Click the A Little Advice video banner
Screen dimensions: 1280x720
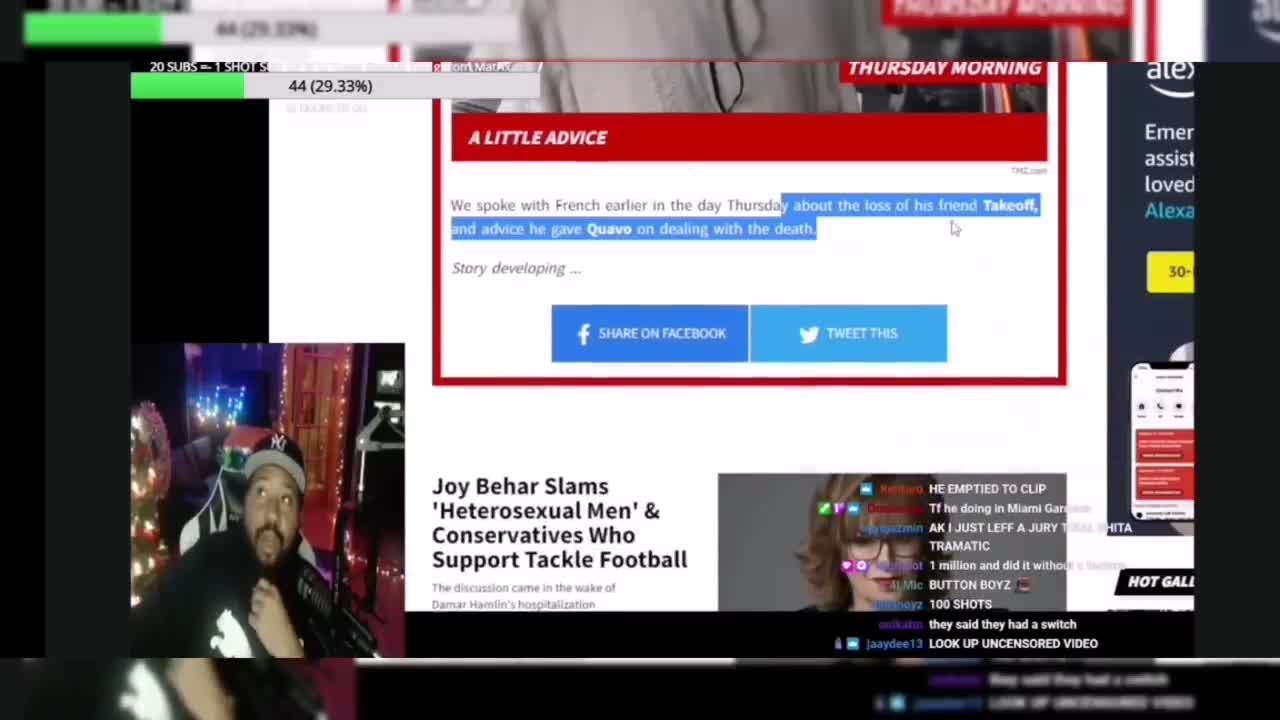(x=749, y=137)
